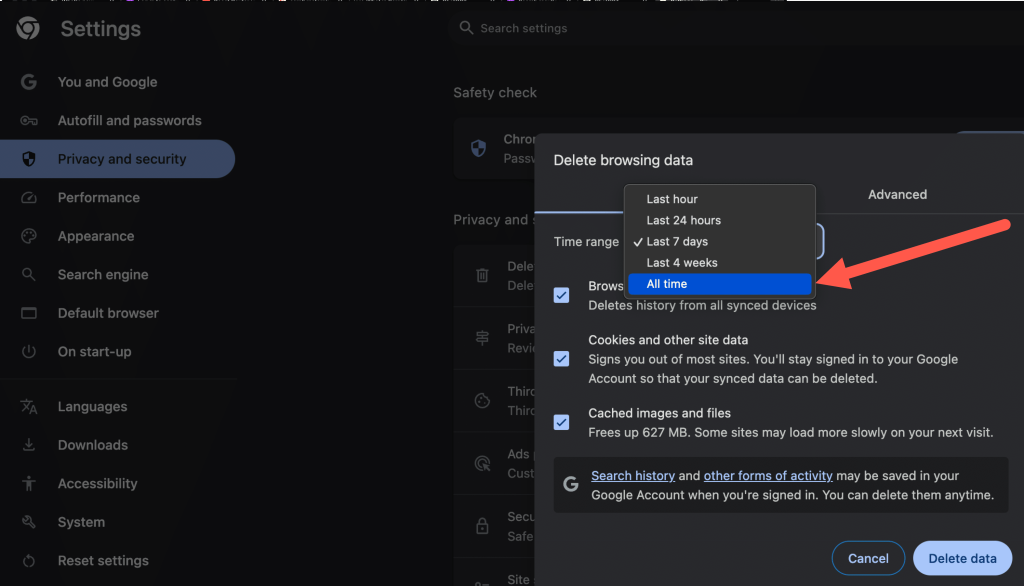Uncheck Cached images and files checkbox
1024x586 pixels.
[561, 422]
